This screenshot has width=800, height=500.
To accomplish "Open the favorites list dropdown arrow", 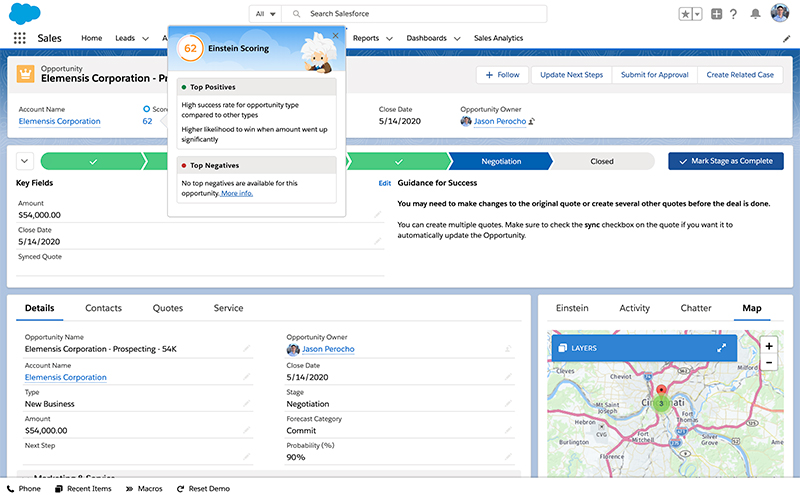I will point(697,14).
